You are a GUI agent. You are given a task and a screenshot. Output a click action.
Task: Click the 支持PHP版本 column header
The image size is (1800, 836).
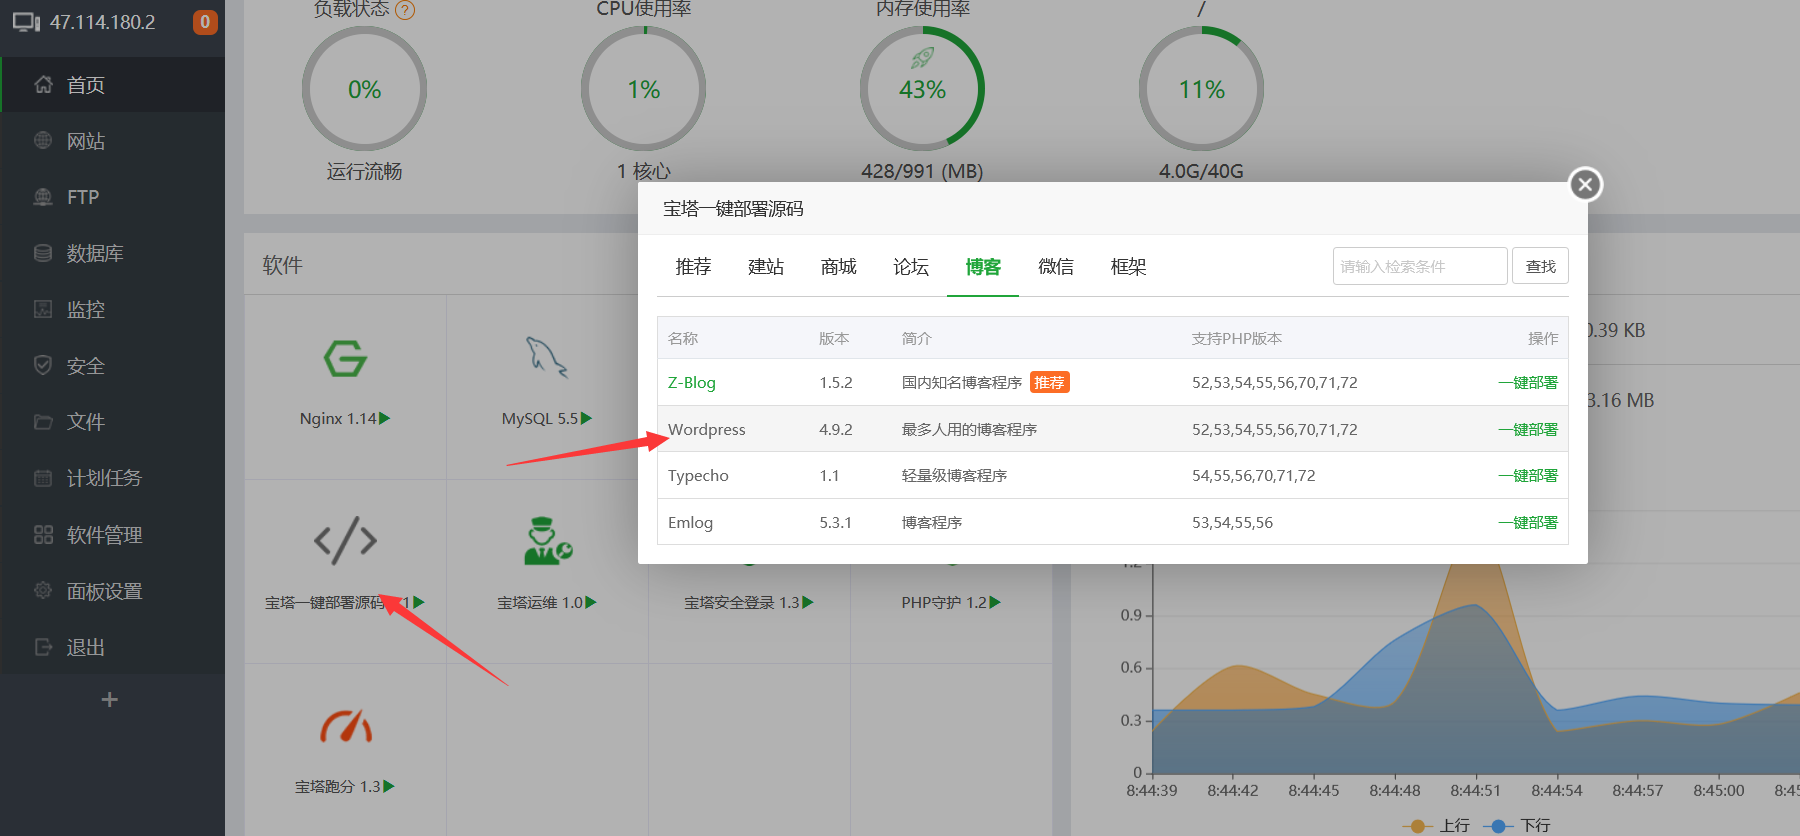coord(1237,338)
